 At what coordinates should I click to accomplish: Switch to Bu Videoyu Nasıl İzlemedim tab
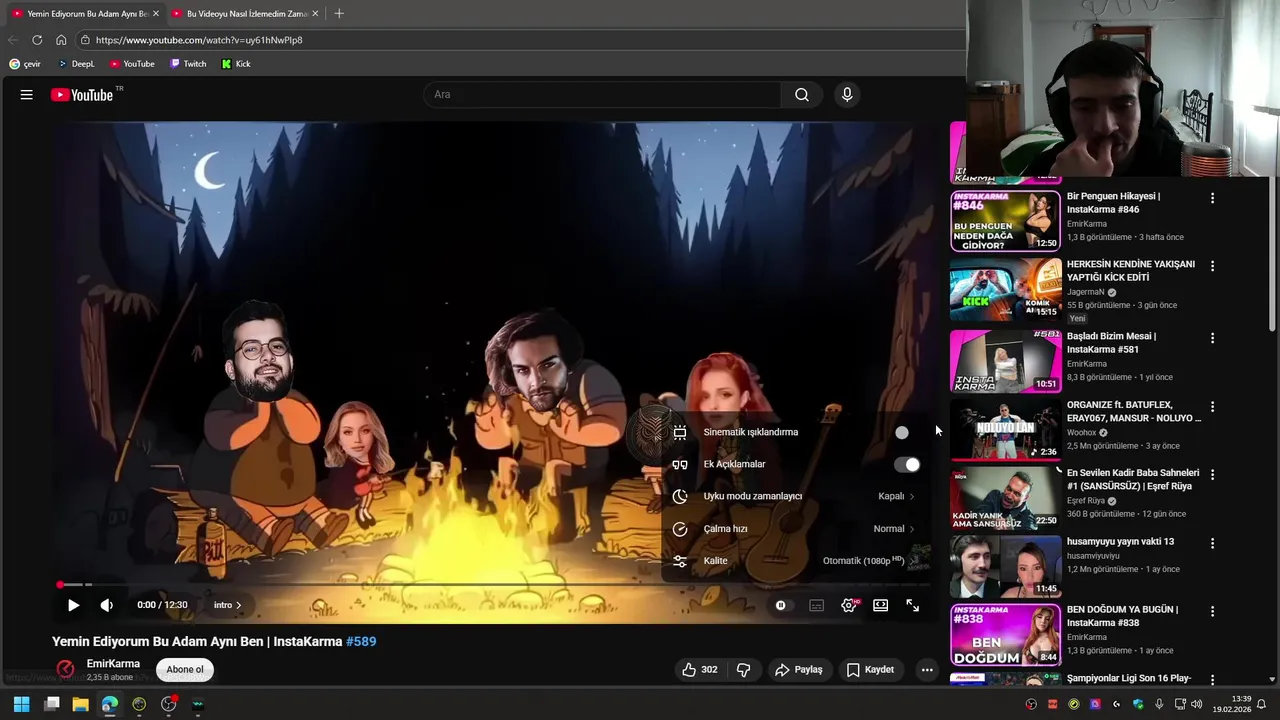coord(247,14)
